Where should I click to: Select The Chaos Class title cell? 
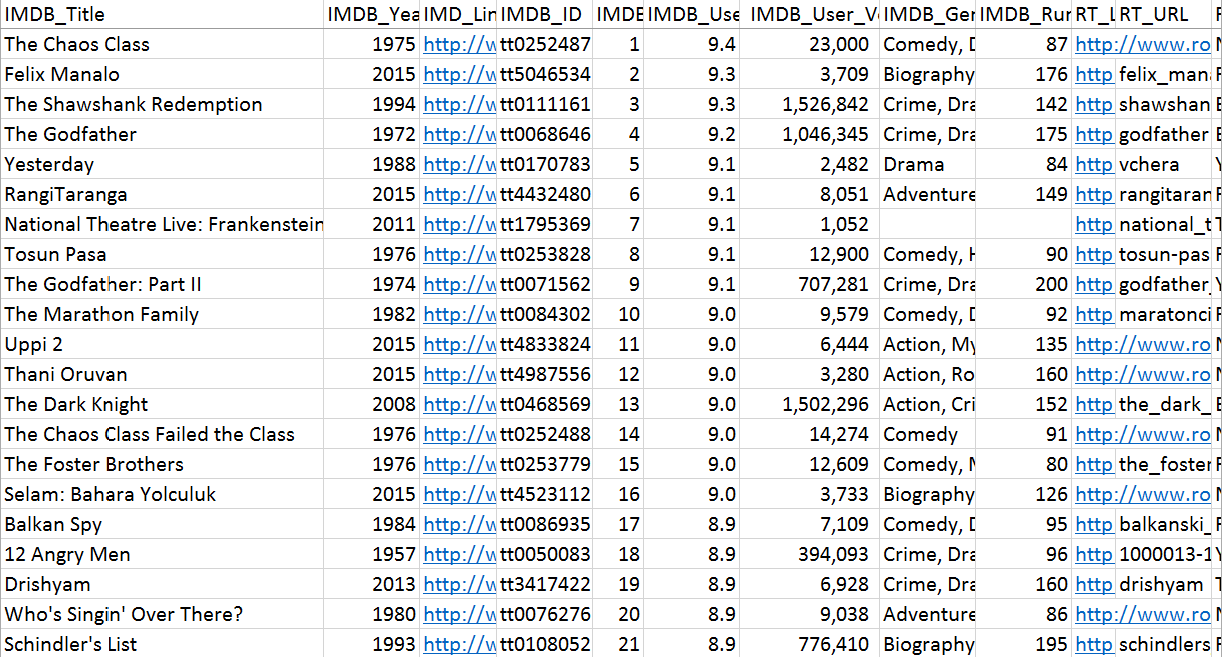[163, 44]
